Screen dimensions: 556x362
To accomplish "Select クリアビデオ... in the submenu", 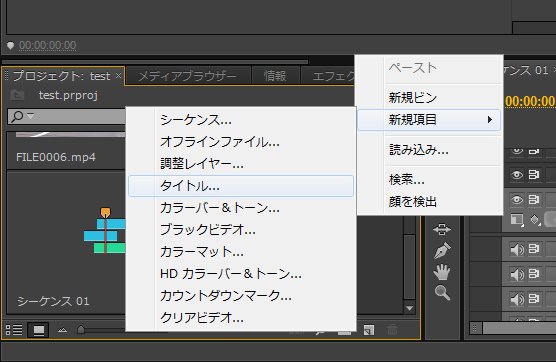I will [x=241, y=318].
